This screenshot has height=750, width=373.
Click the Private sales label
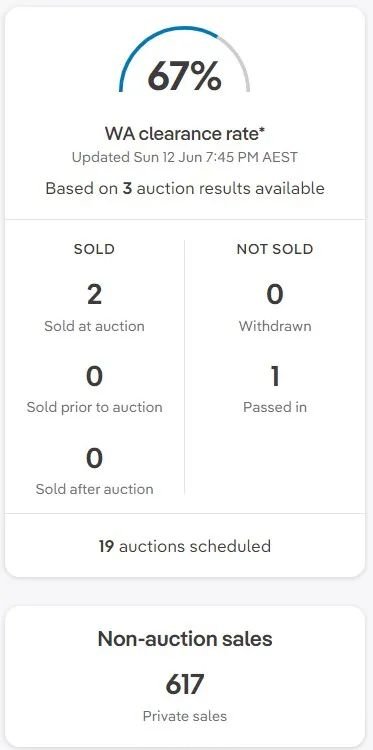[185, 716]
